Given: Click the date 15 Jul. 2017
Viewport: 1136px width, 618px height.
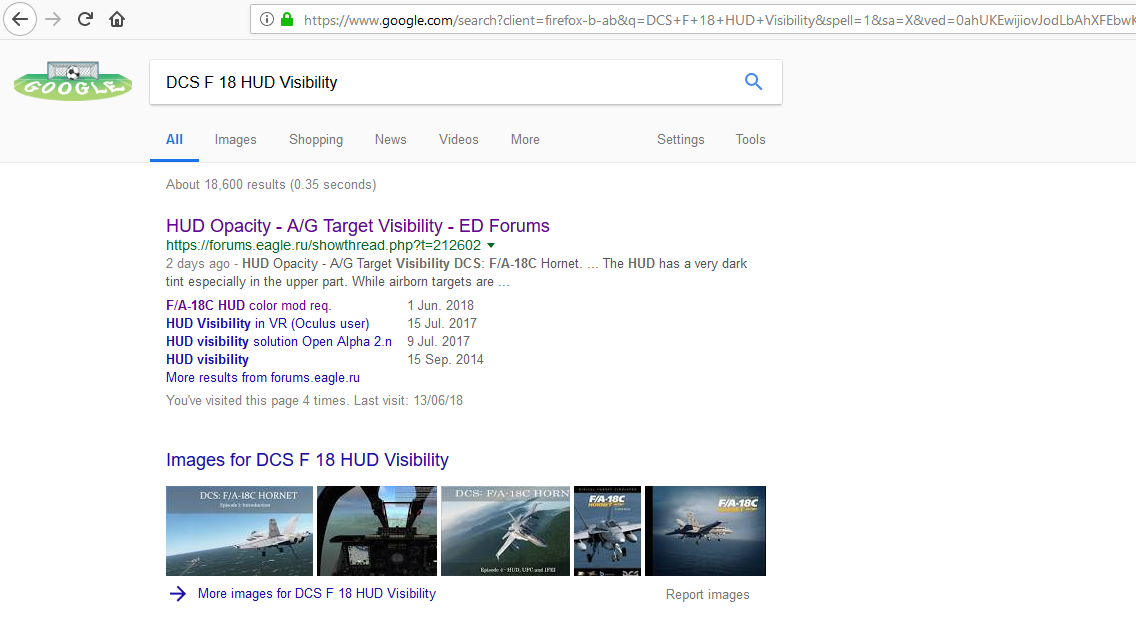Looking at the screenshot, I should point(442,324).
